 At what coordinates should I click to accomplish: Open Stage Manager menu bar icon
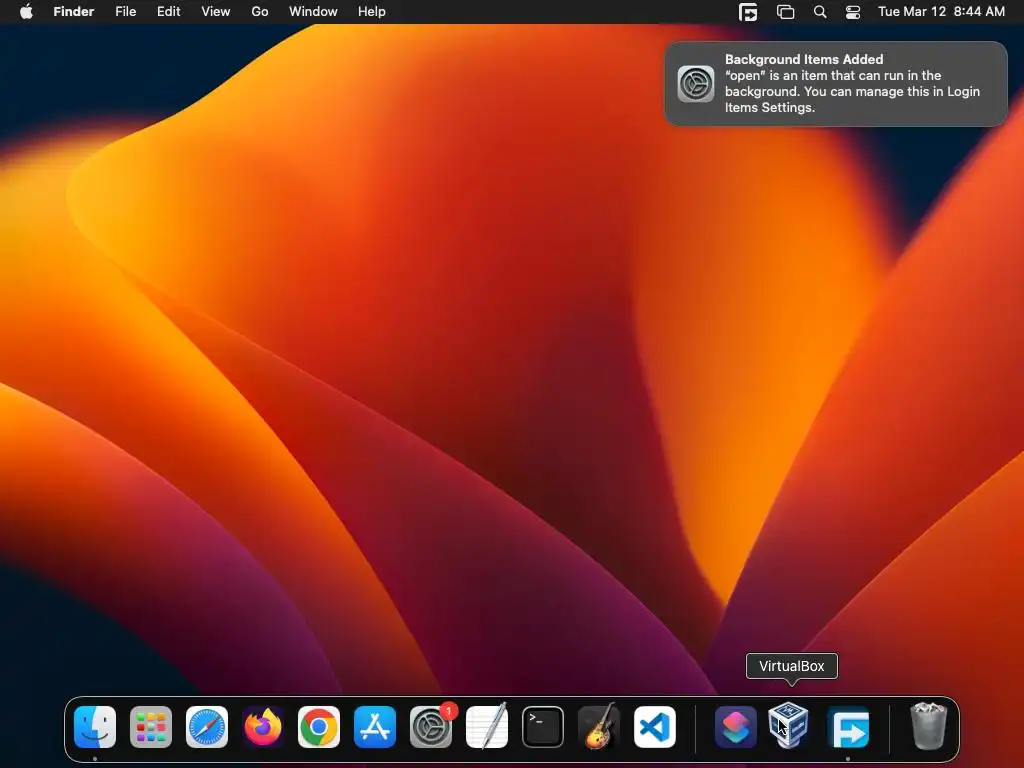tap(786, 12)
